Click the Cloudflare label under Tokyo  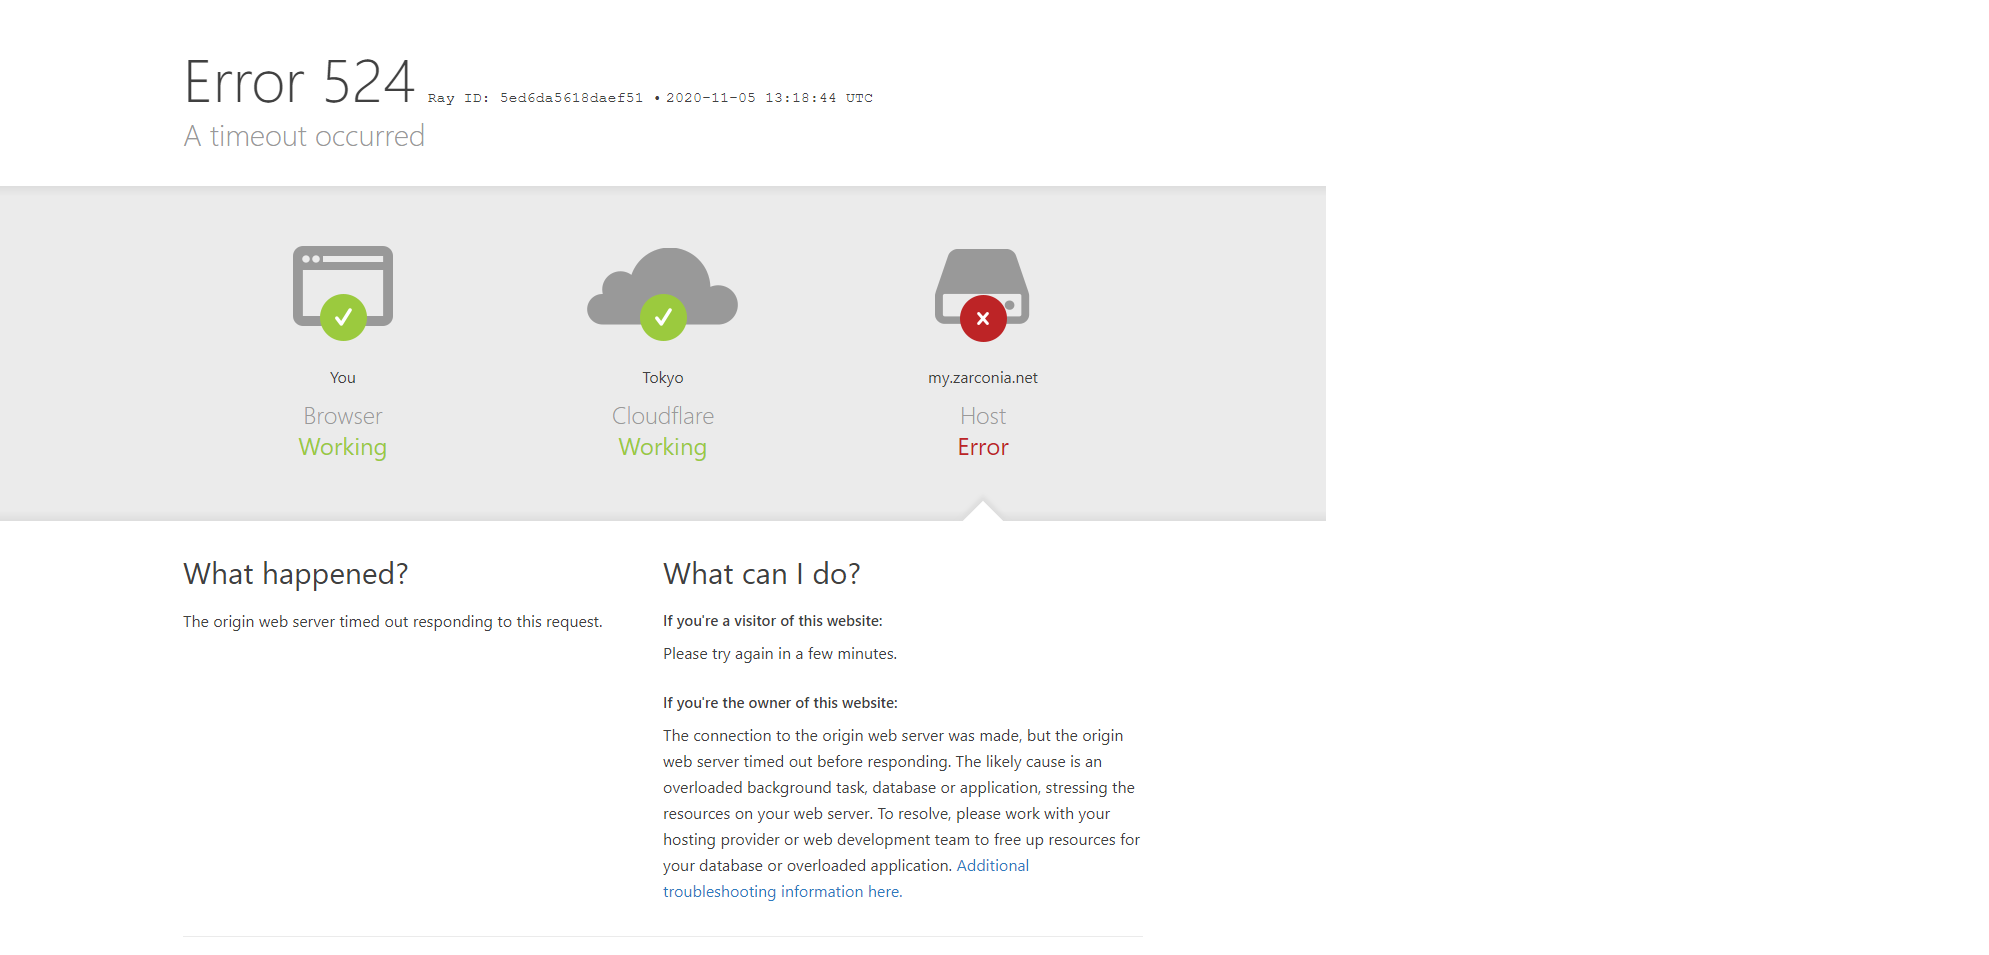(663, 416)
